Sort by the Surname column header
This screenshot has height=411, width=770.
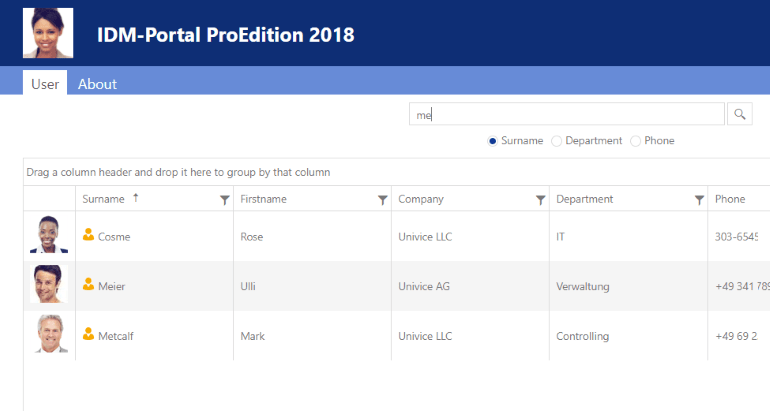104,199
